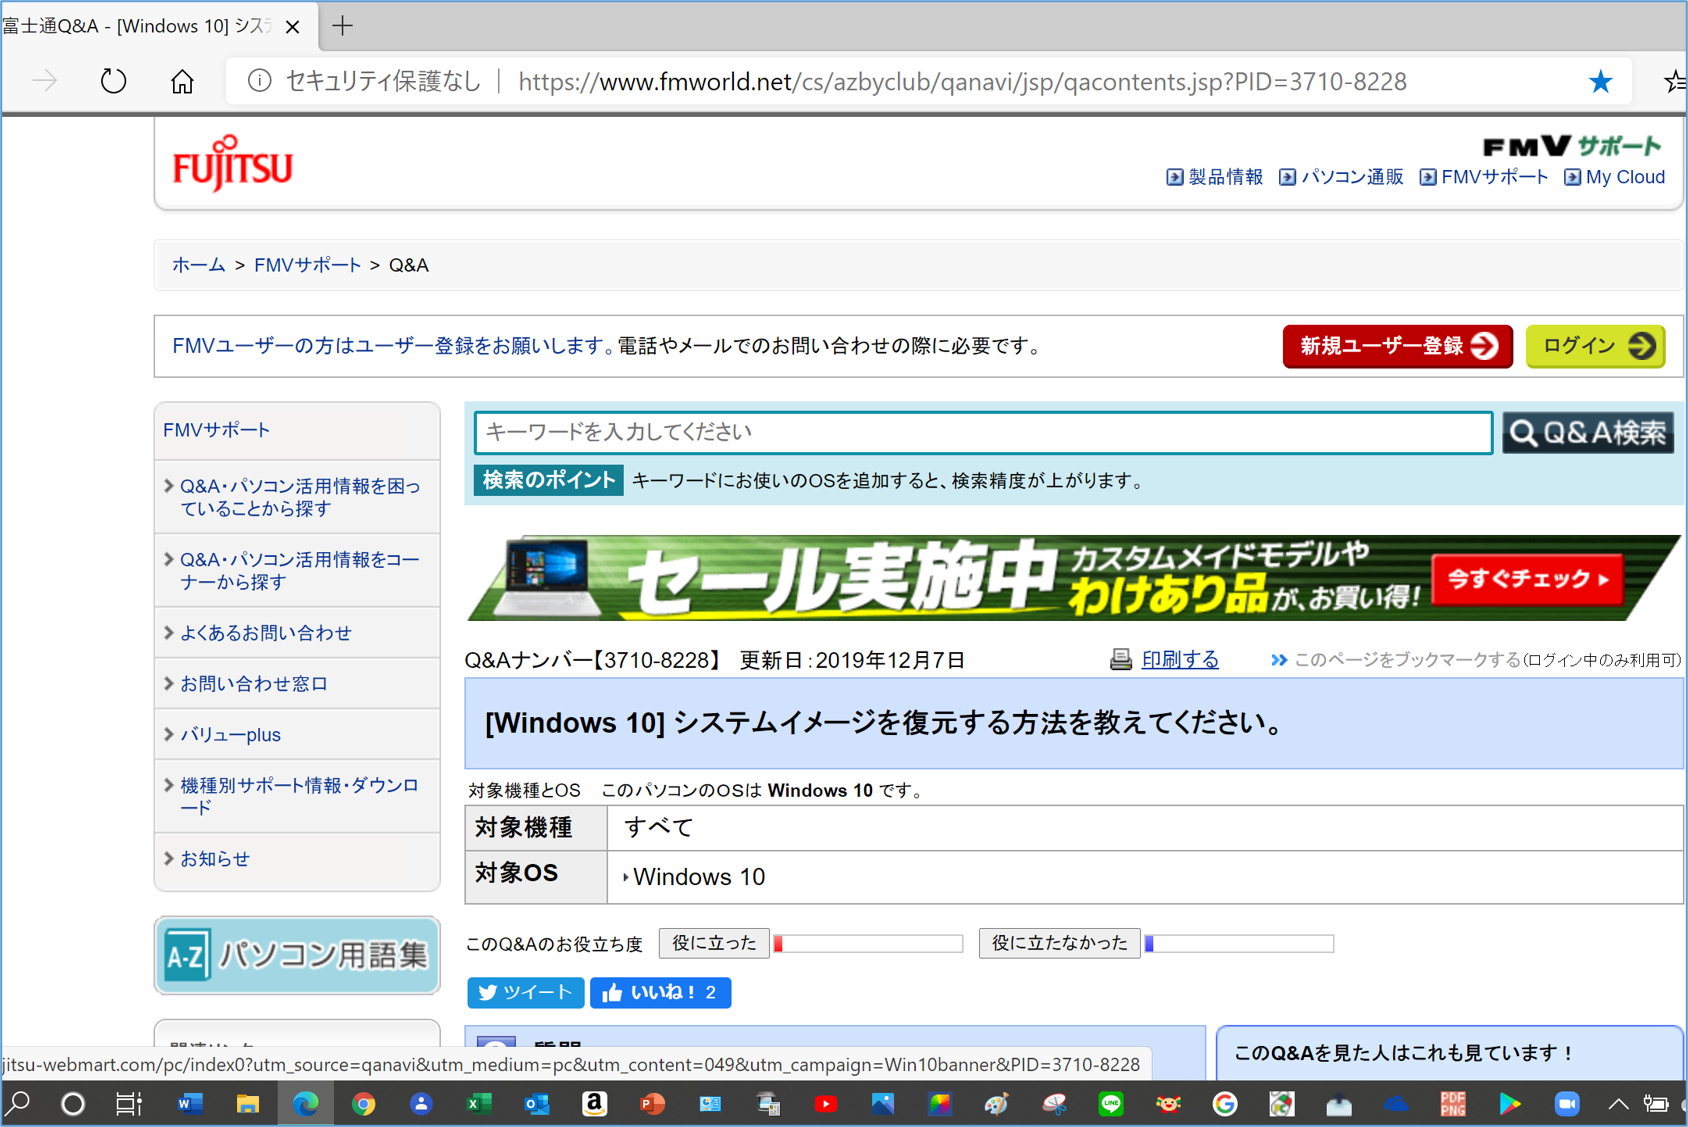This screenshot has height=1127, width=1688.
Task: Click the Fujitsu logo
Action: 232,163
